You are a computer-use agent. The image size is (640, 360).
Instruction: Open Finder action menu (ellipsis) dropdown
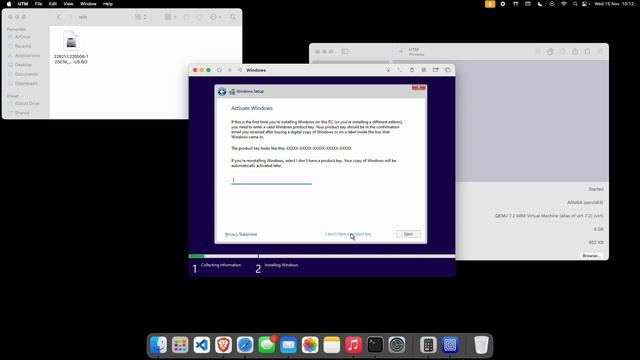pyautogui.click(x=216, y=17)
